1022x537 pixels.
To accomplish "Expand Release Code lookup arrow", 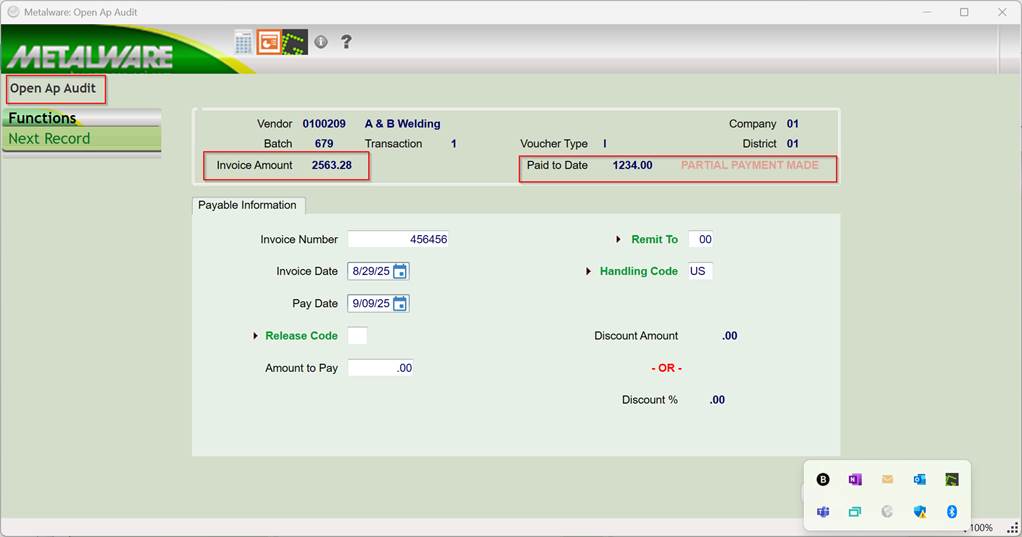I will point(256,336).
